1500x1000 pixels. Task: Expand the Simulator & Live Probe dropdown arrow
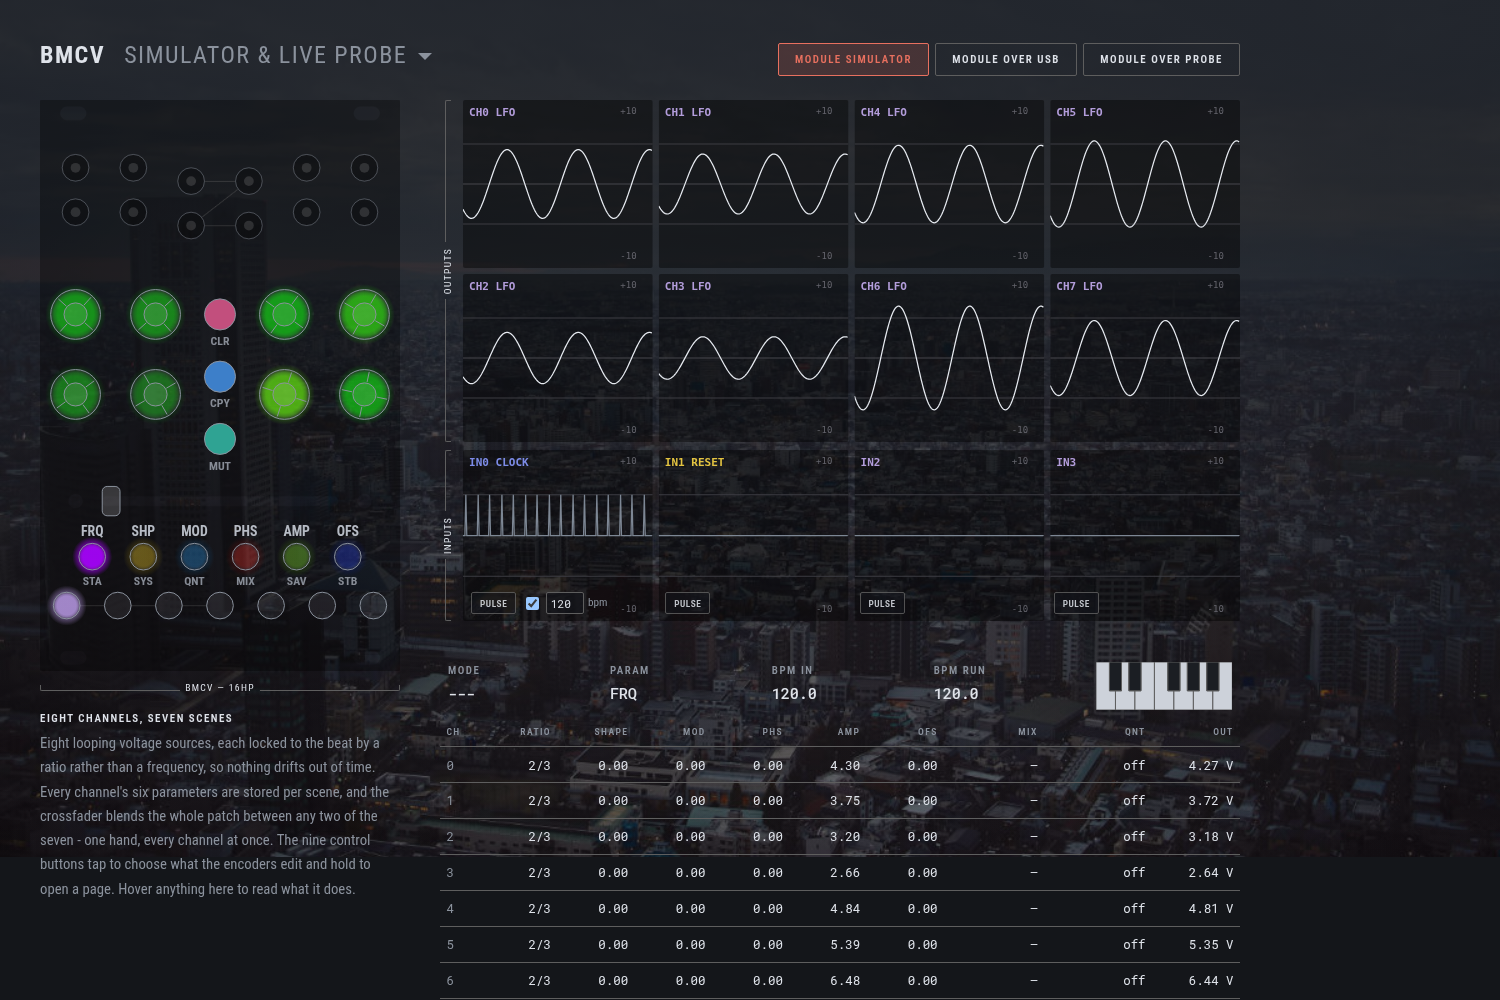point(425,56)
